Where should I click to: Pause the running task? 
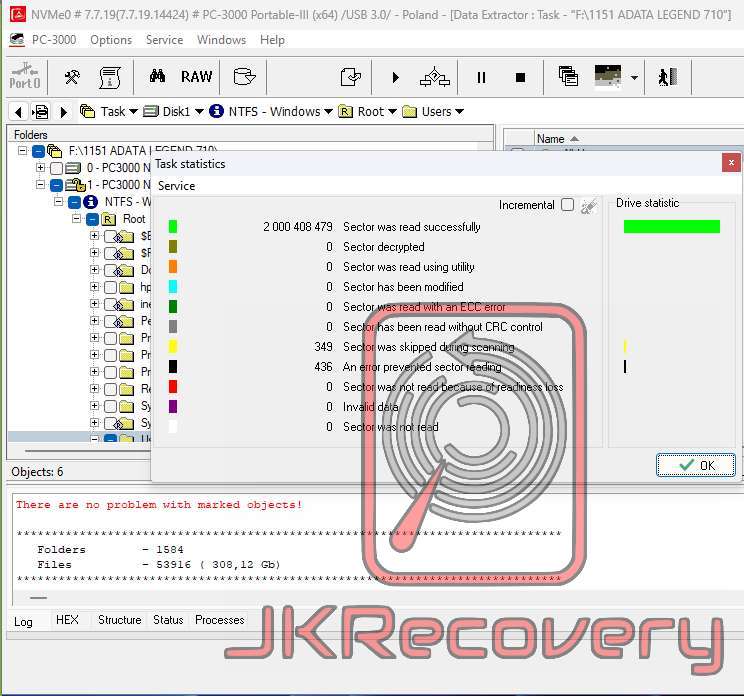pyautogui.click(x=481, y=77)
